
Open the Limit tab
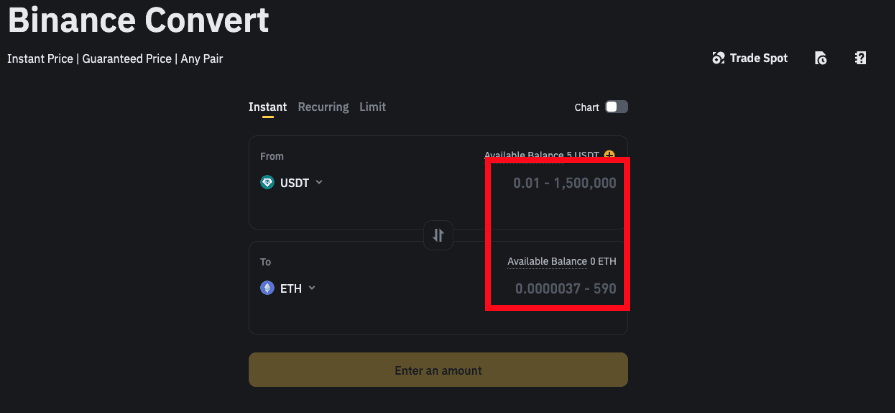[x=372, y=107]
